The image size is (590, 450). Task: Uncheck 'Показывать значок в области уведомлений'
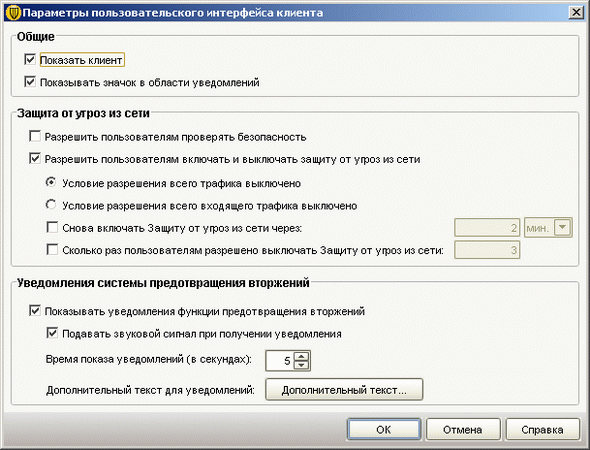tap(30, 82)
